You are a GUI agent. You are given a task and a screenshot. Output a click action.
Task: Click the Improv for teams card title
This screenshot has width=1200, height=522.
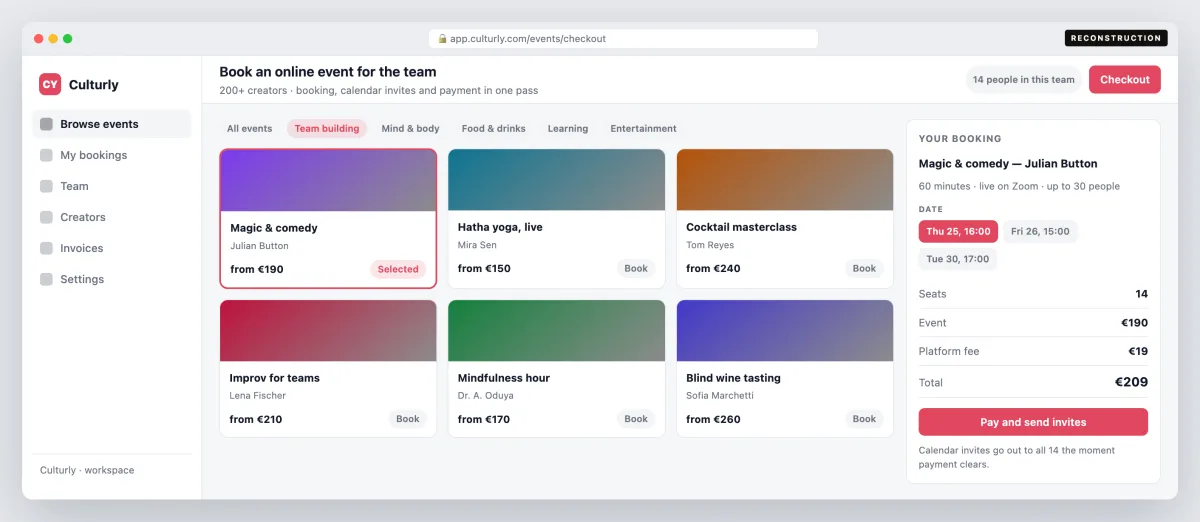point(274,378)
